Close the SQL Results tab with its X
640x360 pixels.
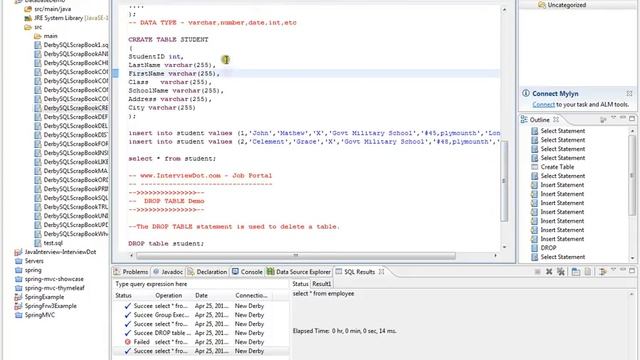[x=381, y=271]
